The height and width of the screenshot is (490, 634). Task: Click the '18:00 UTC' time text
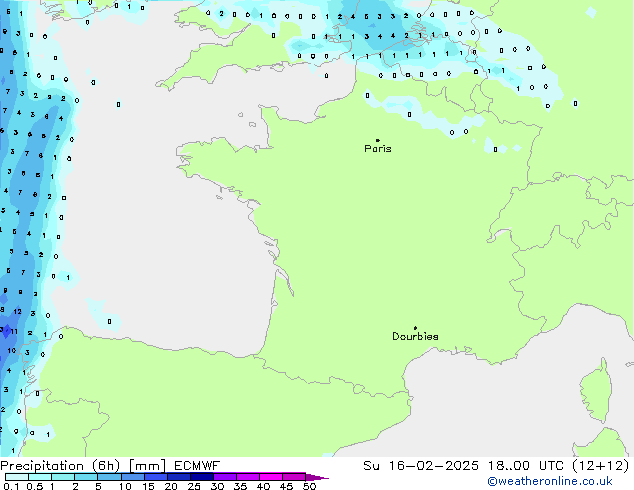point(525,466)
